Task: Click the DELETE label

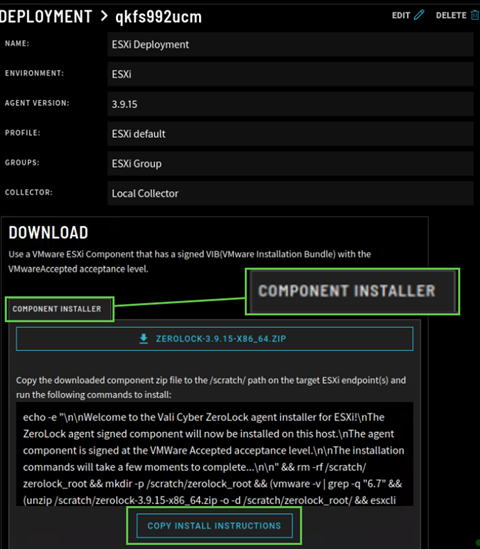Action: point(451,15)
